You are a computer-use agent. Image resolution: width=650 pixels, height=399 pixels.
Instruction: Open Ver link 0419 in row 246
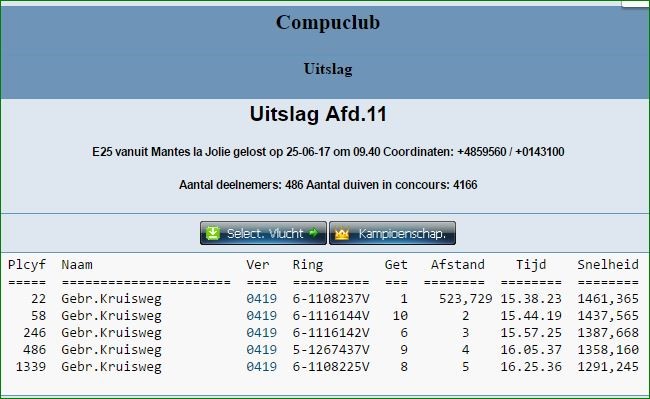pos(261,333)
